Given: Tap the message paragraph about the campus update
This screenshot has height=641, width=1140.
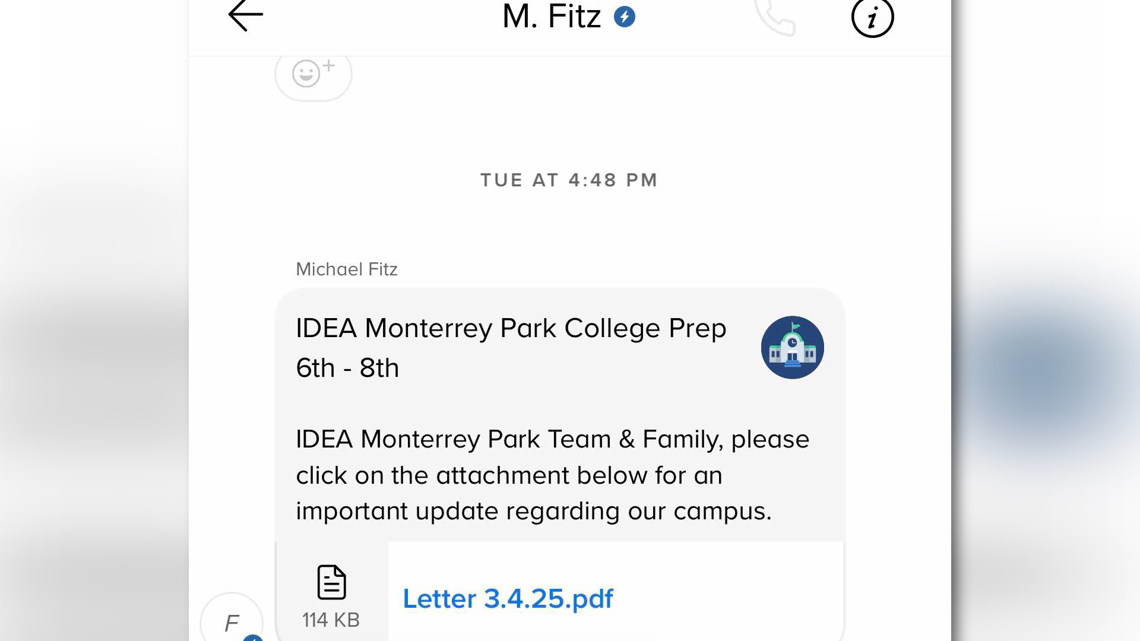Looking at the screenshot, I should click(553, 475).
